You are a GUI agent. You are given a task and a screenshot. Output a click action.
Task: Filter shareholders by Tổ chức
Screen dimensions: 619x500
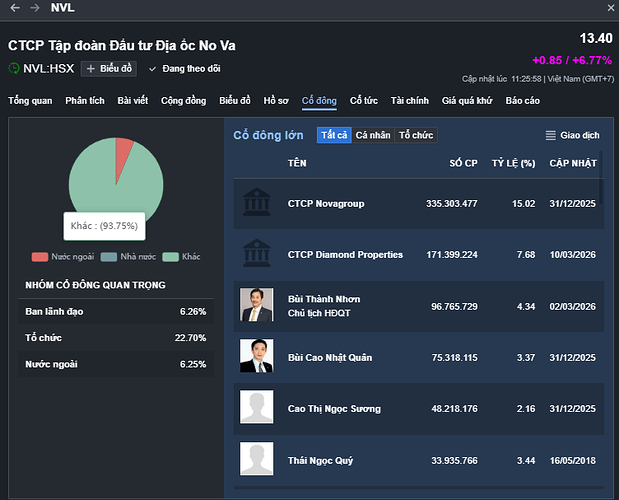(x=416, y=135)
